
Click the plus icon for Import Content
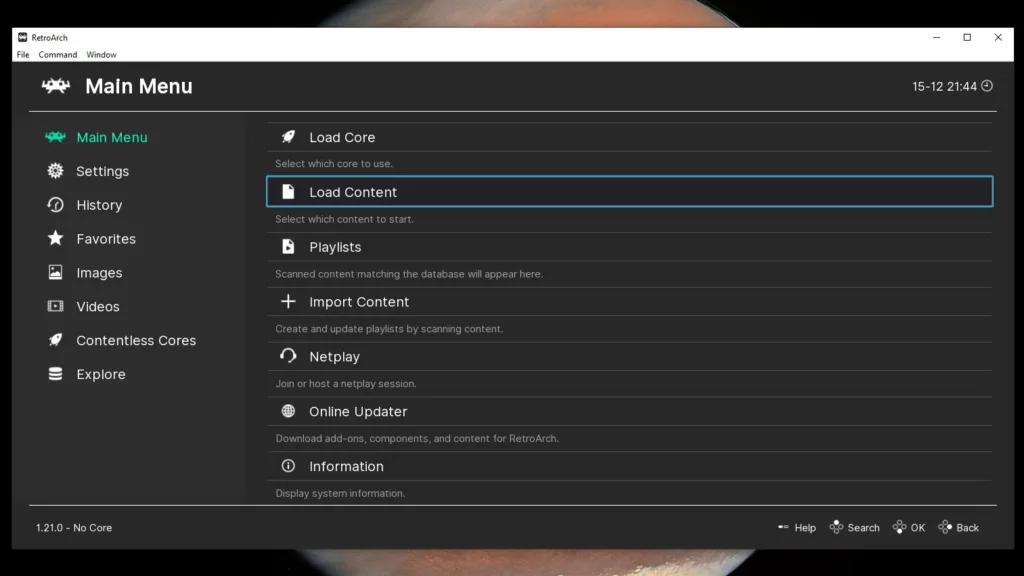click(x=288, y=302)
